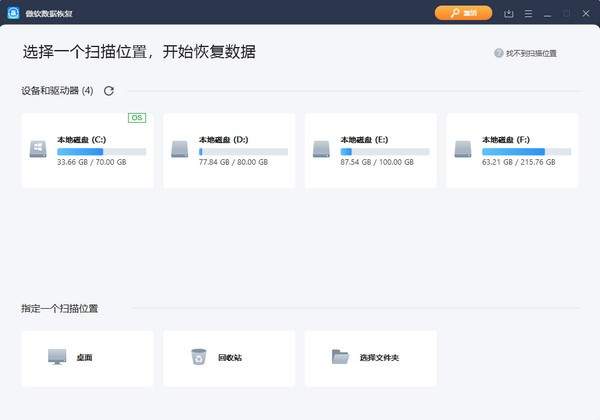Click the 桌面 desktop monitor icon
The height and width of the screenshot is (420, 600).
(57, 357)
